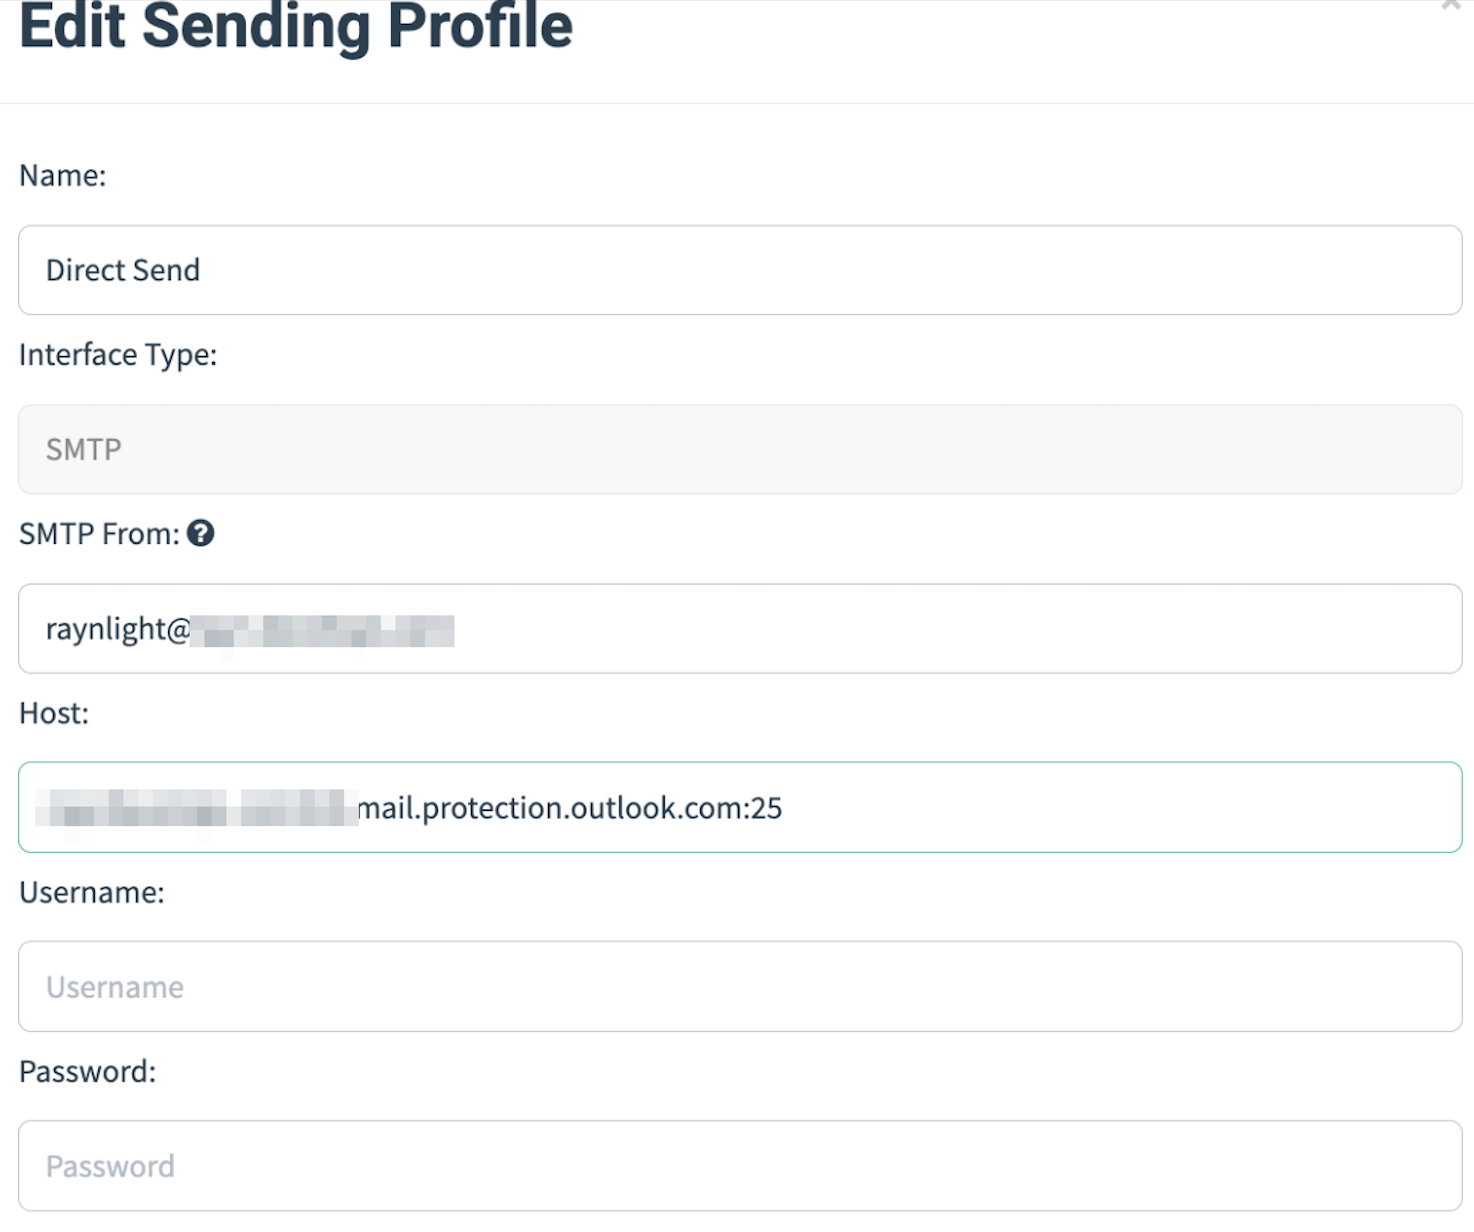
Task: Click the Username: label
Action: coord(91,892)
